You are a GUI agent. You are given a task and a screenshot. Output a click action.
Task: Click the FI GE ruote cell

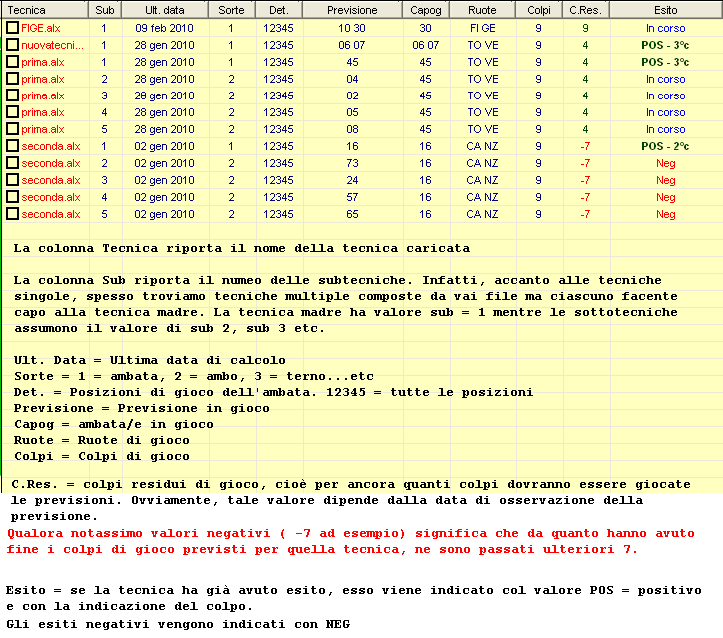point(483,28)
